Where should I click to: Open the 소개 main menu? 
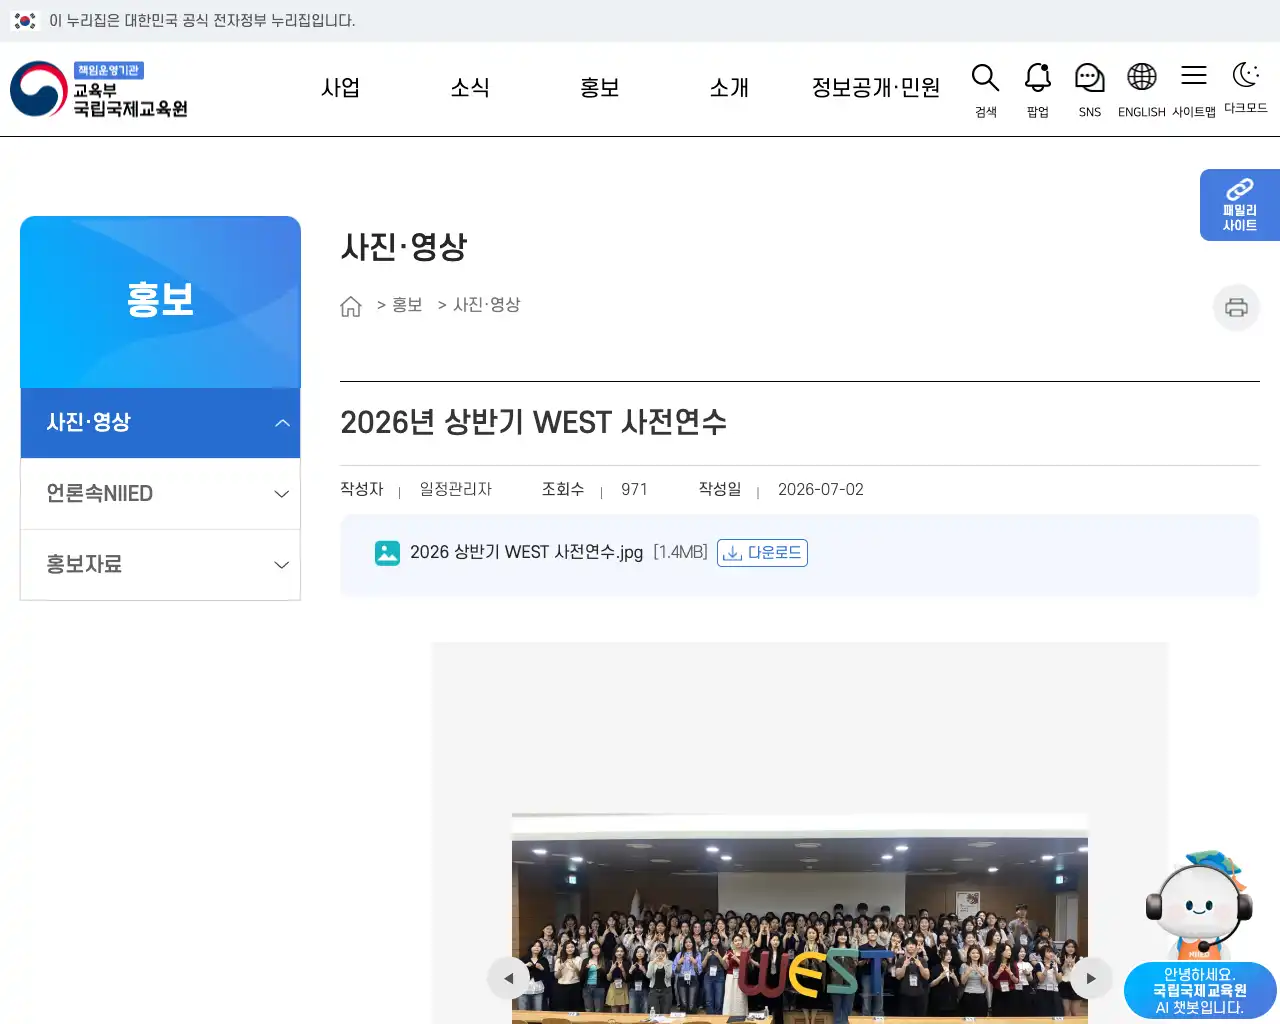click(729, 88)
